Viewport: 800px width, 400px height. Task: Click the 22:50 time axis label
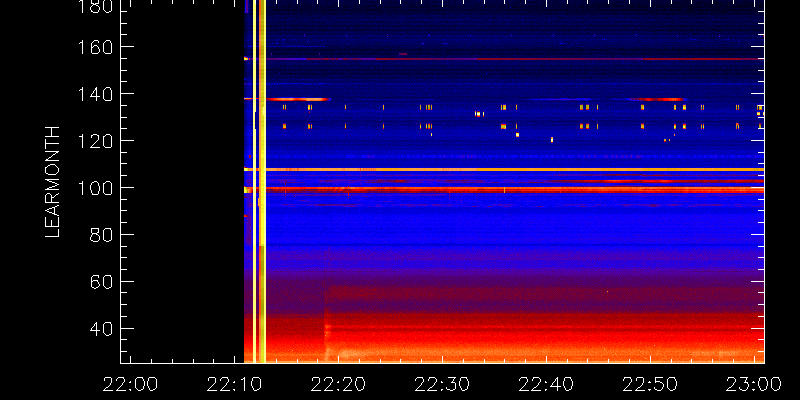[651, 384]
